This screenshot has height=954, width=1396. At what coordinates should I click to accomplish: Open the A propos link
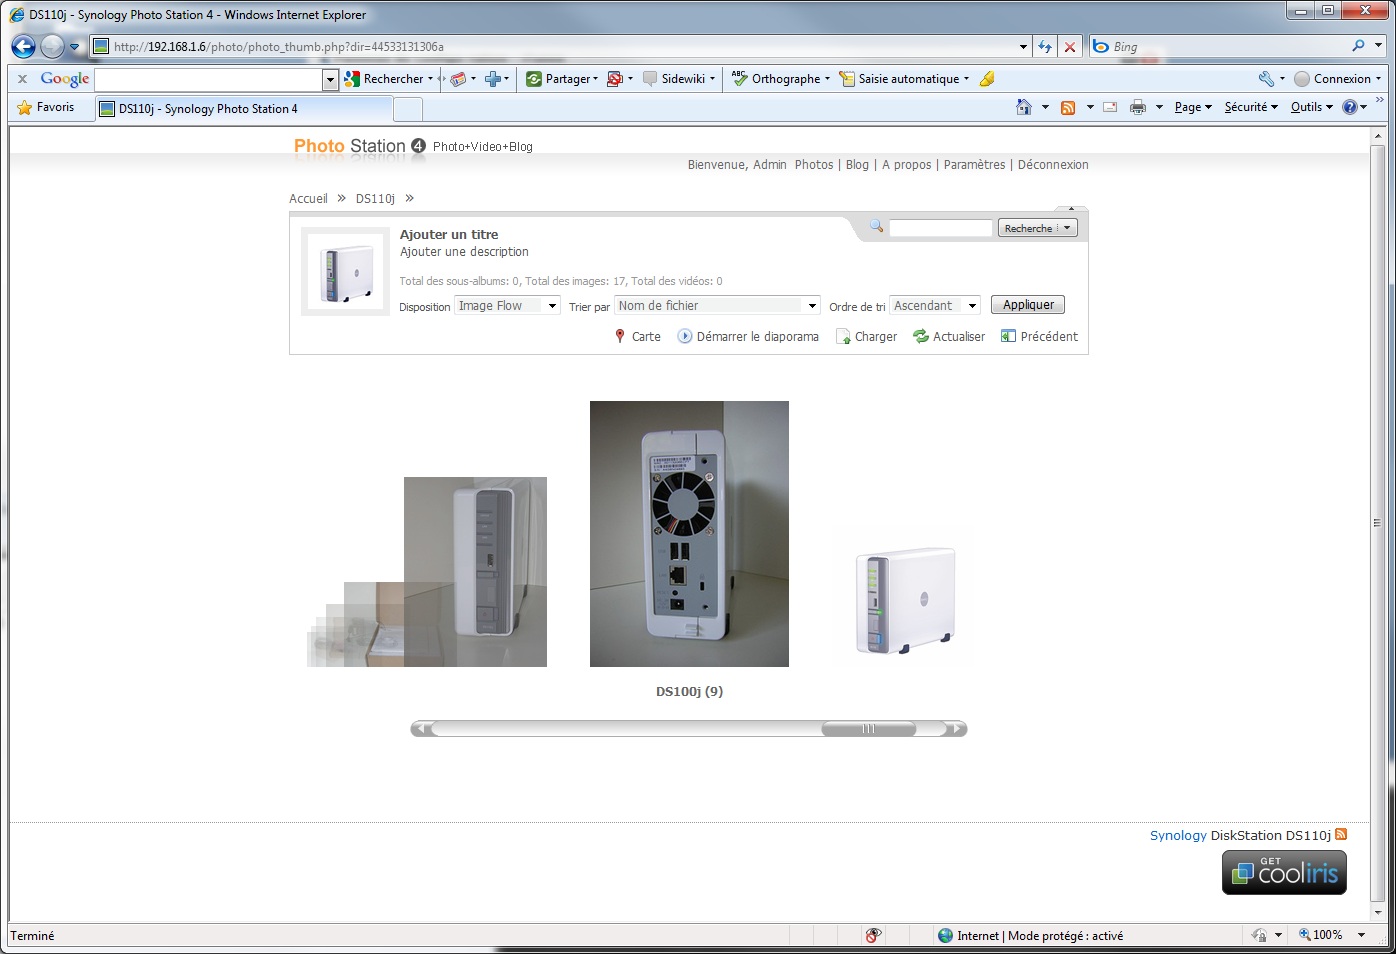[x=906, y=165]
